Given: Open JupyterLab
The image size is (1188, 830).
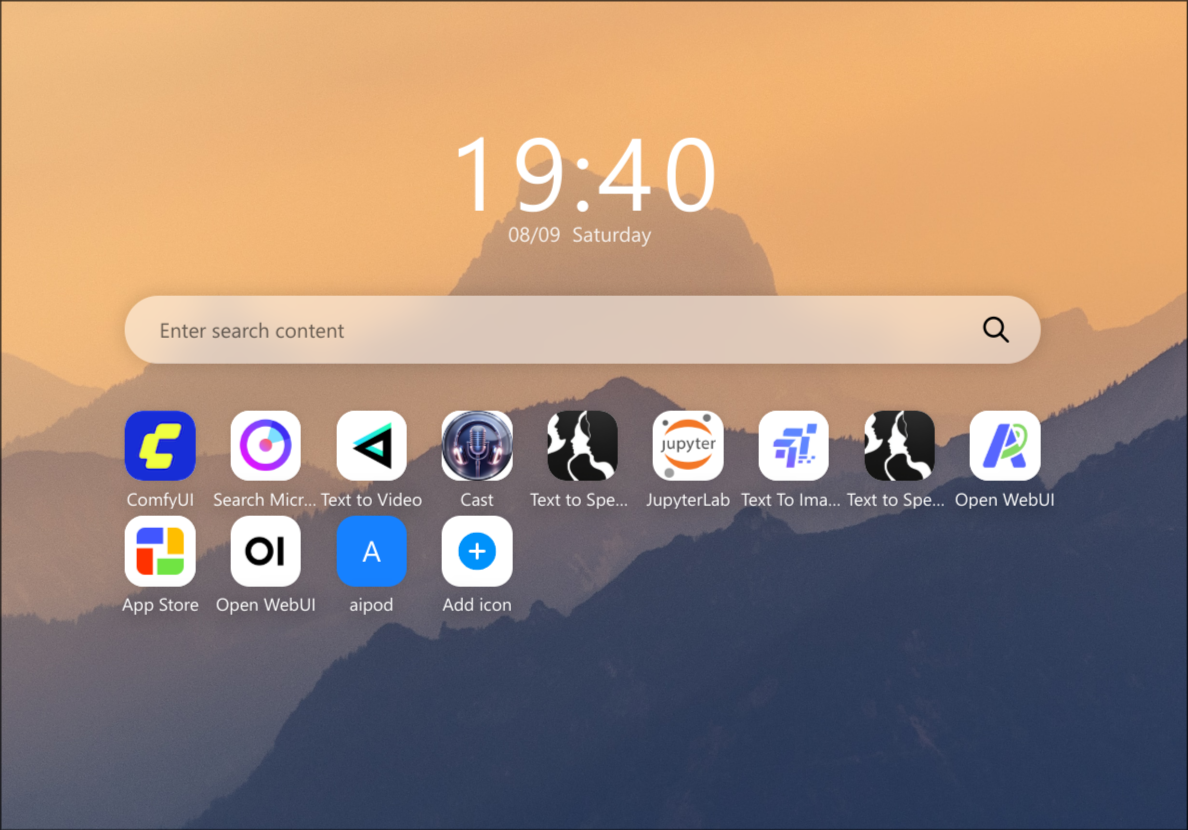Looking at the screenshot, I should tap(688, 446).
